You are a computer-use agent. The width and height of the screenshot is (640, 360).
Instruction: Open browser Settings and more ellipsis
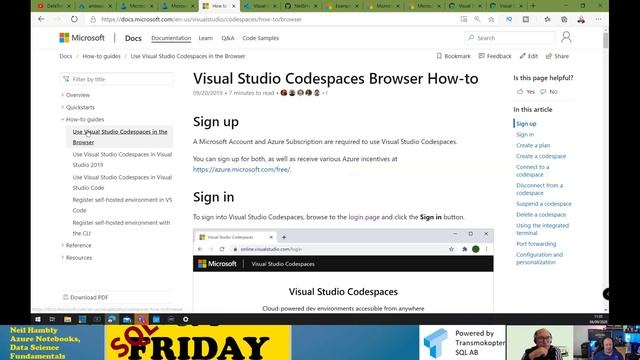coord(598,19)
